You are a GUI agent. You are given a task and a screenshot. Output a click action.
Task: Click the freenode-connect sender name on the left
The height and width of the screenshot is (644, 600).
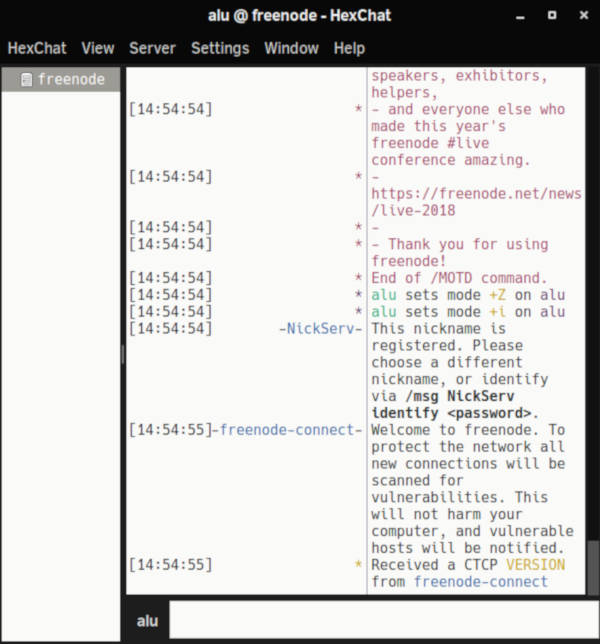[x=287, y=430]
